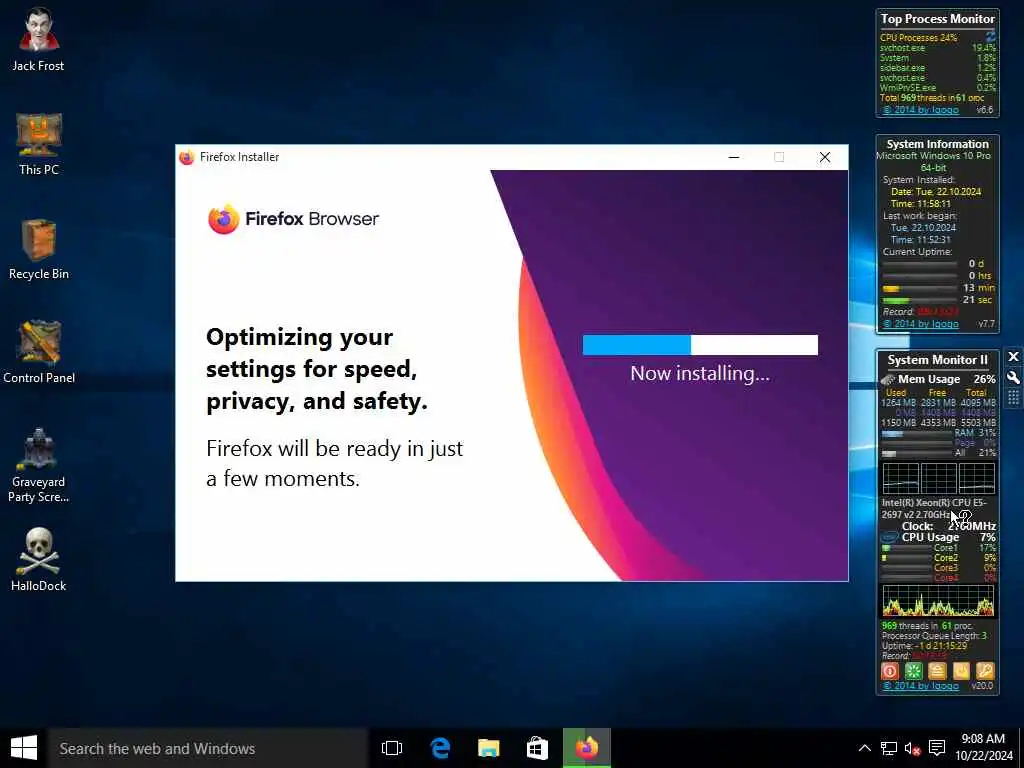Click the Firefox Installer window title text
This screenshot has height=768, width=1024.
240,157
